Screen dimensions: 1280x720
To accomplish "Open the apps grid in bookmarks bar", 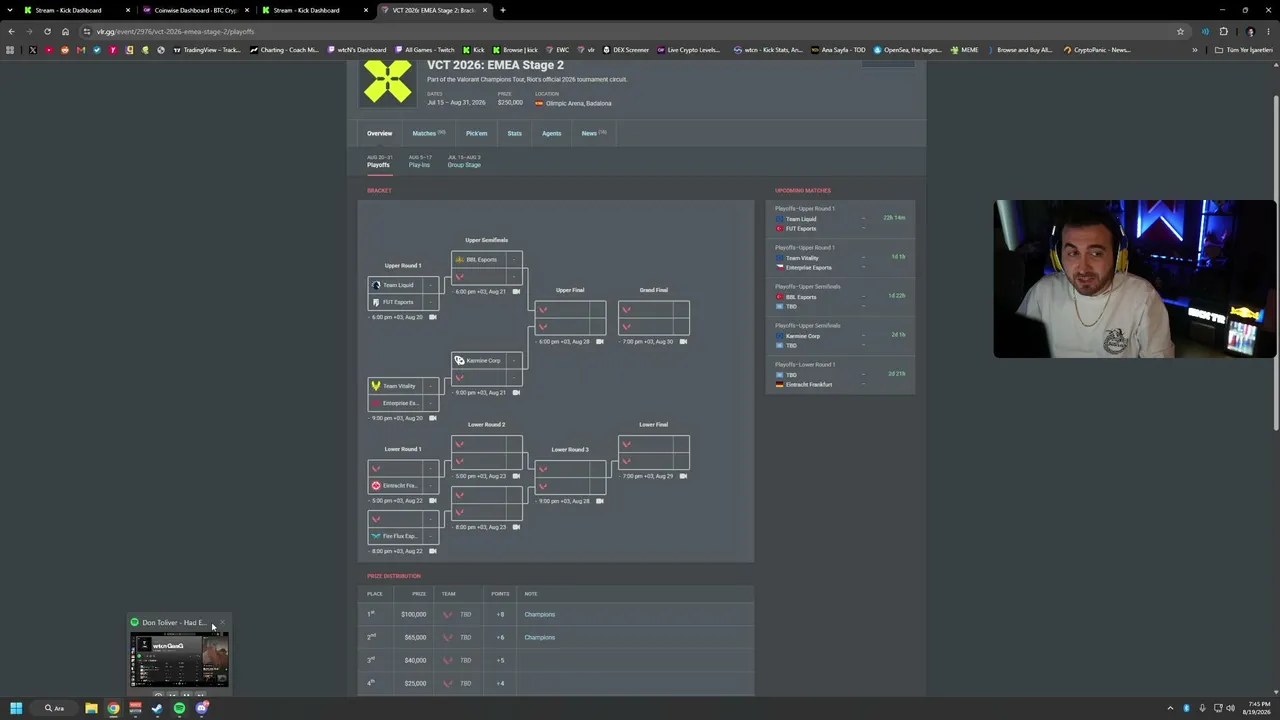I will click(x=10, y=50).
